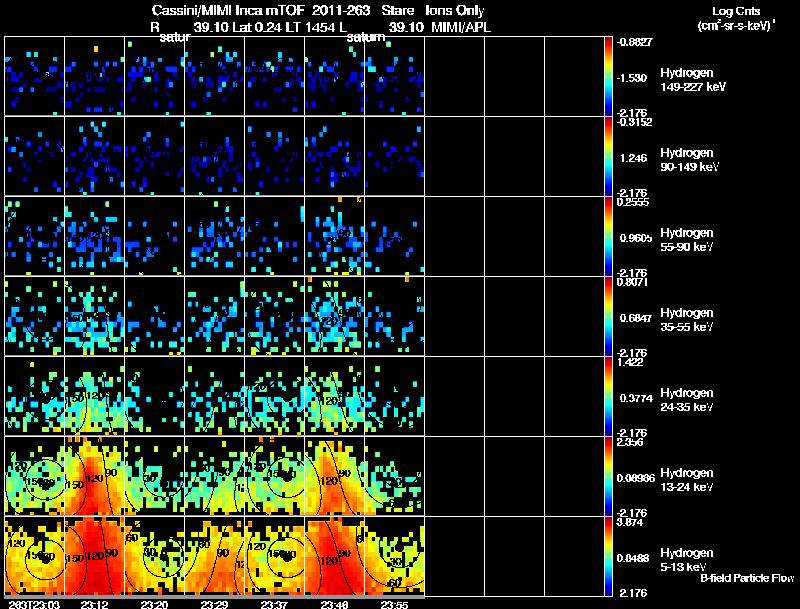This screenshot has height=609, width=800.
Task: Click the '0.3774' color scale value
Action: 635,398
